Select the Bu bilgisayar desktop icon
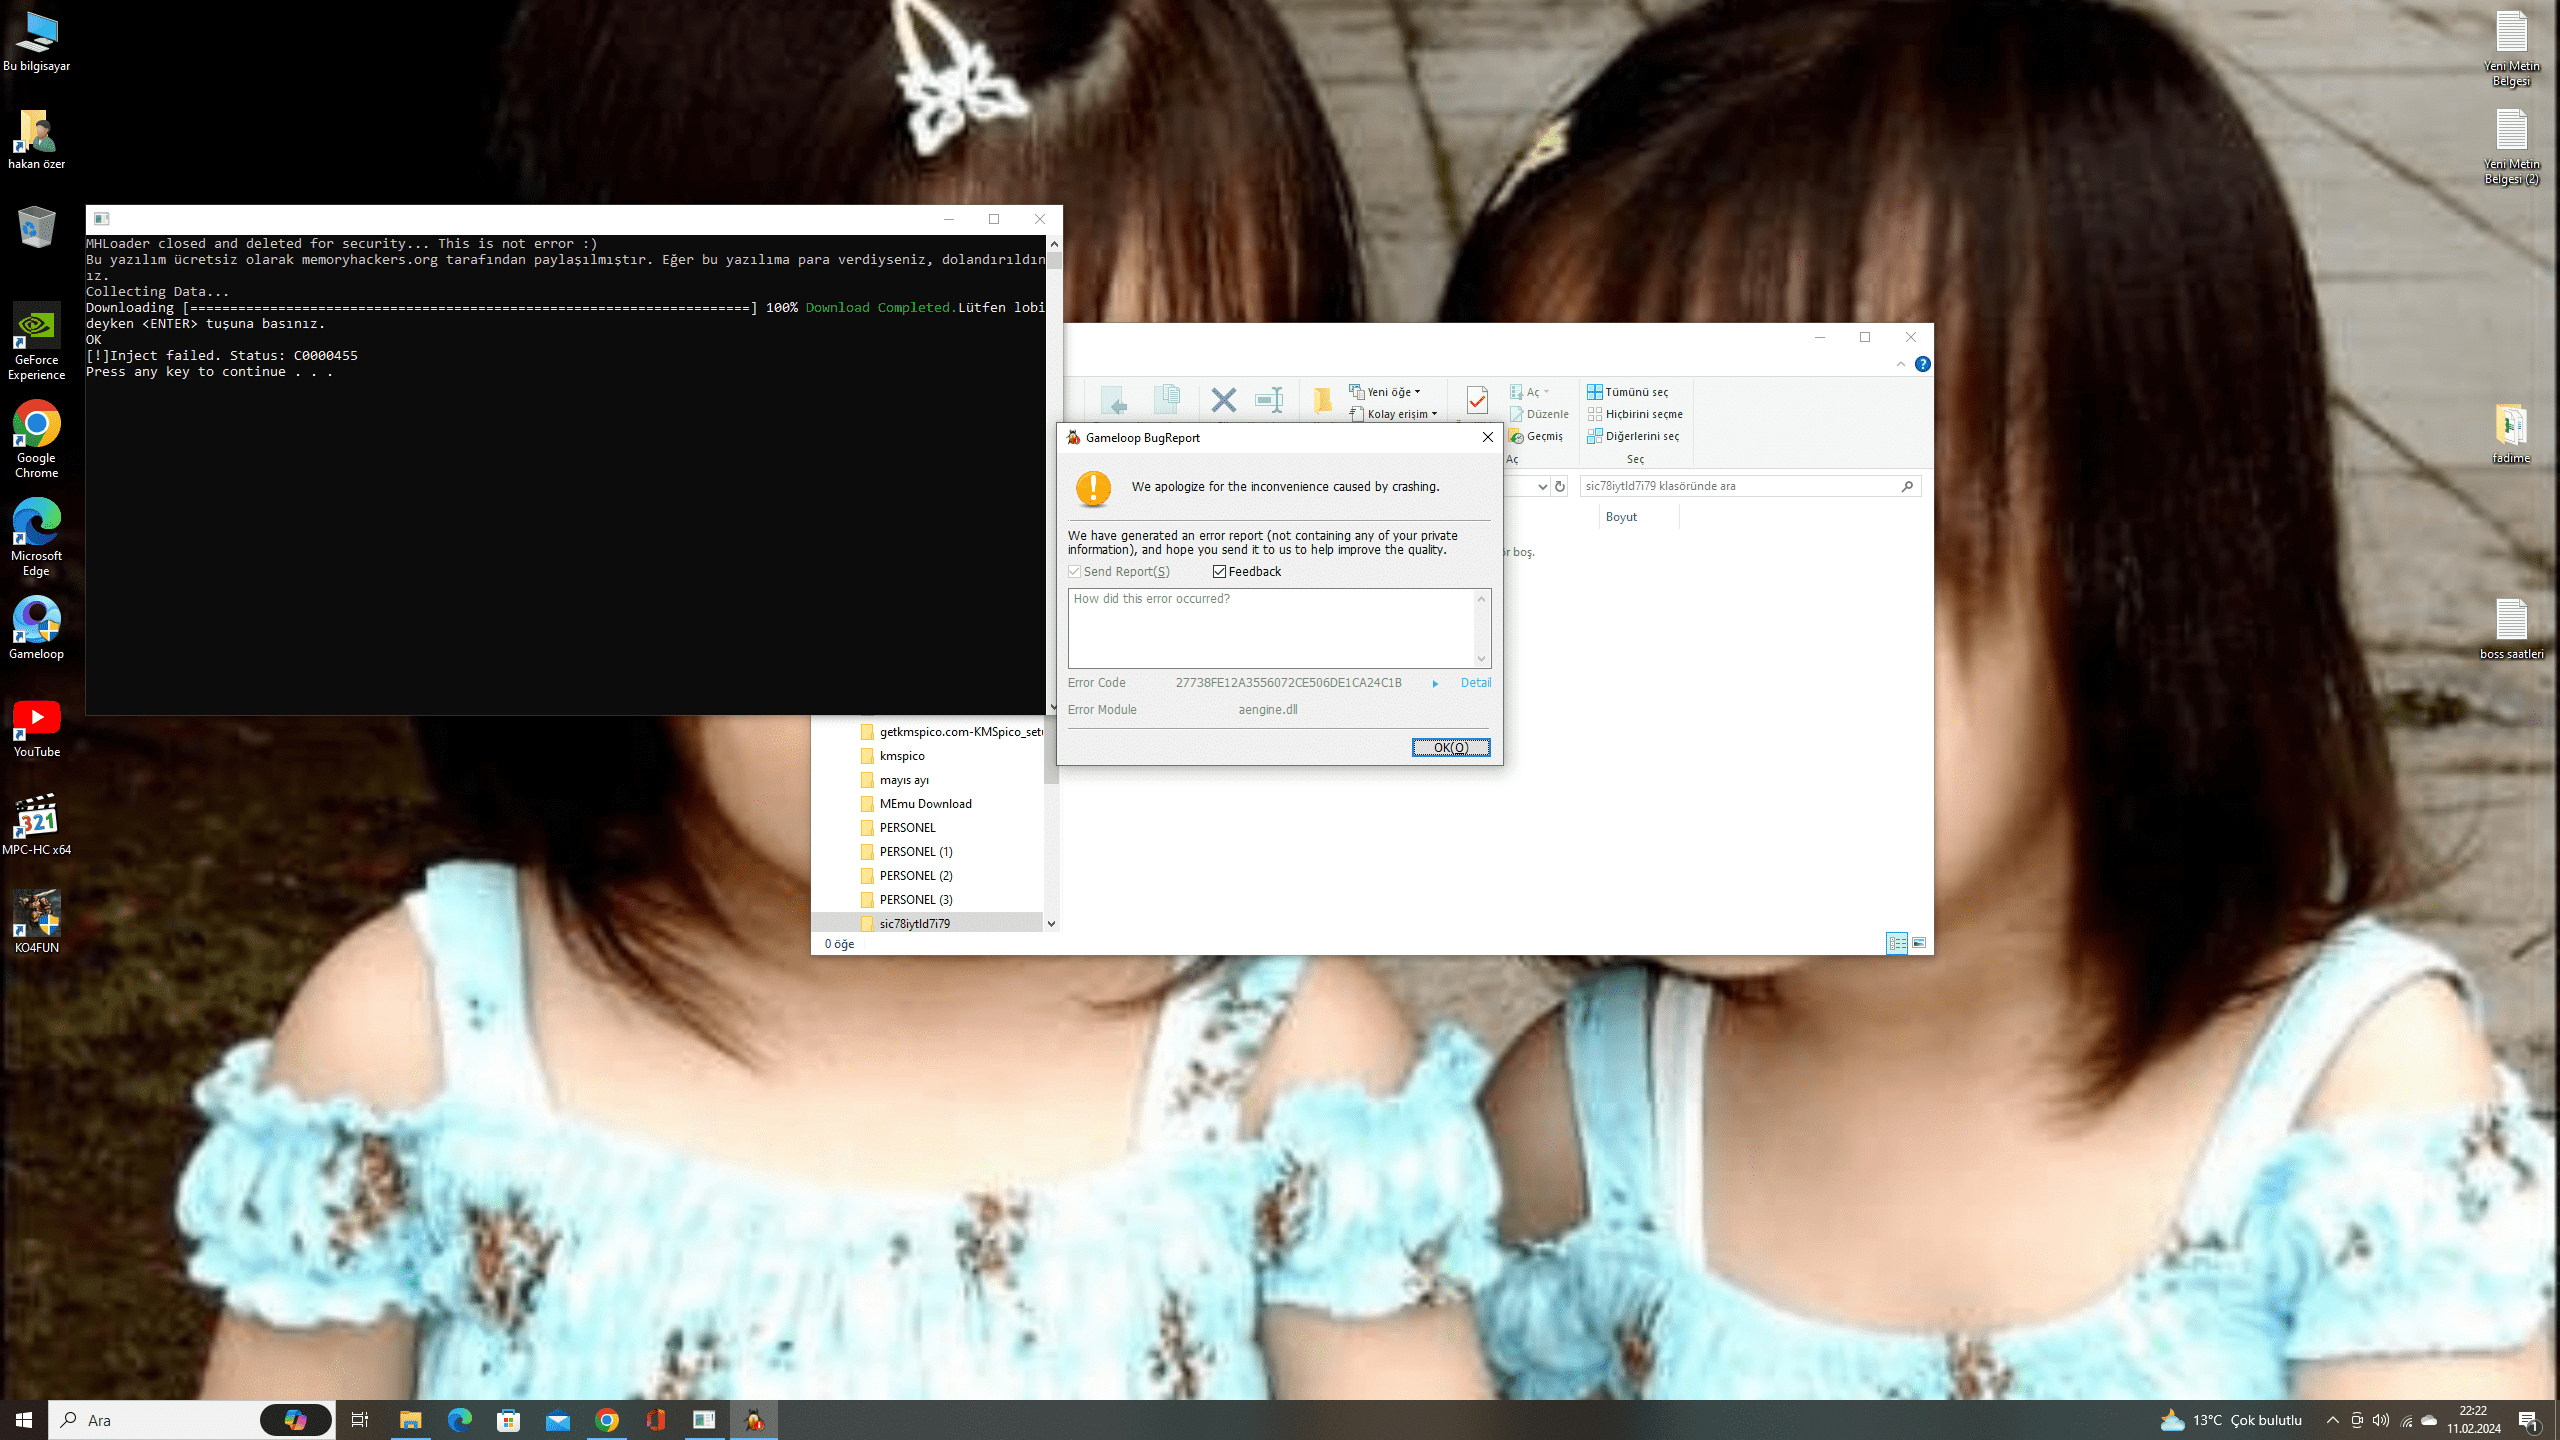 tap(37, 42)
